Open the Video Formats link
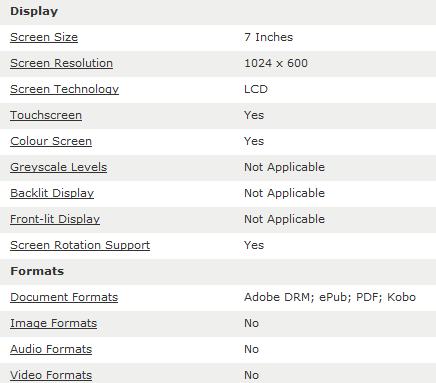Screen dimensions: 436x383 [51, 375]
